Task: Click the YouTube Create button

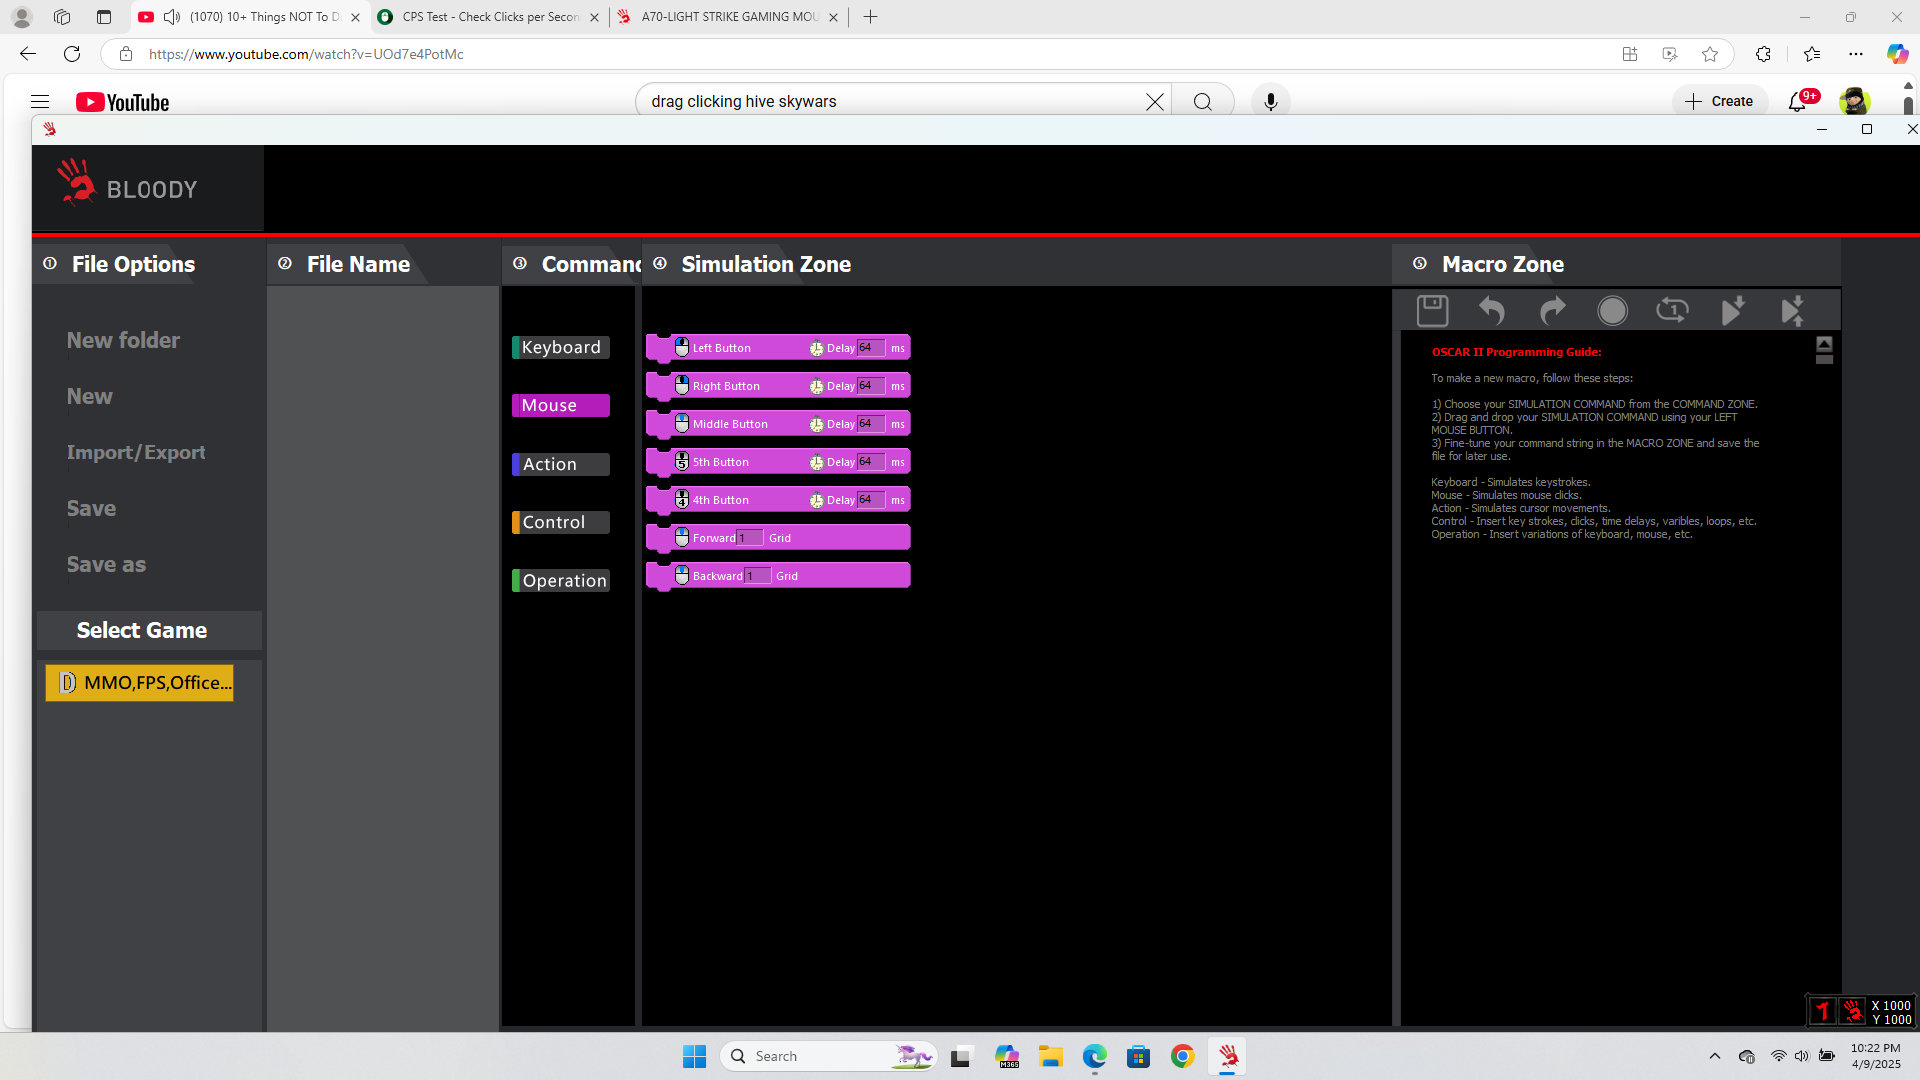Action: [1720, 102]
